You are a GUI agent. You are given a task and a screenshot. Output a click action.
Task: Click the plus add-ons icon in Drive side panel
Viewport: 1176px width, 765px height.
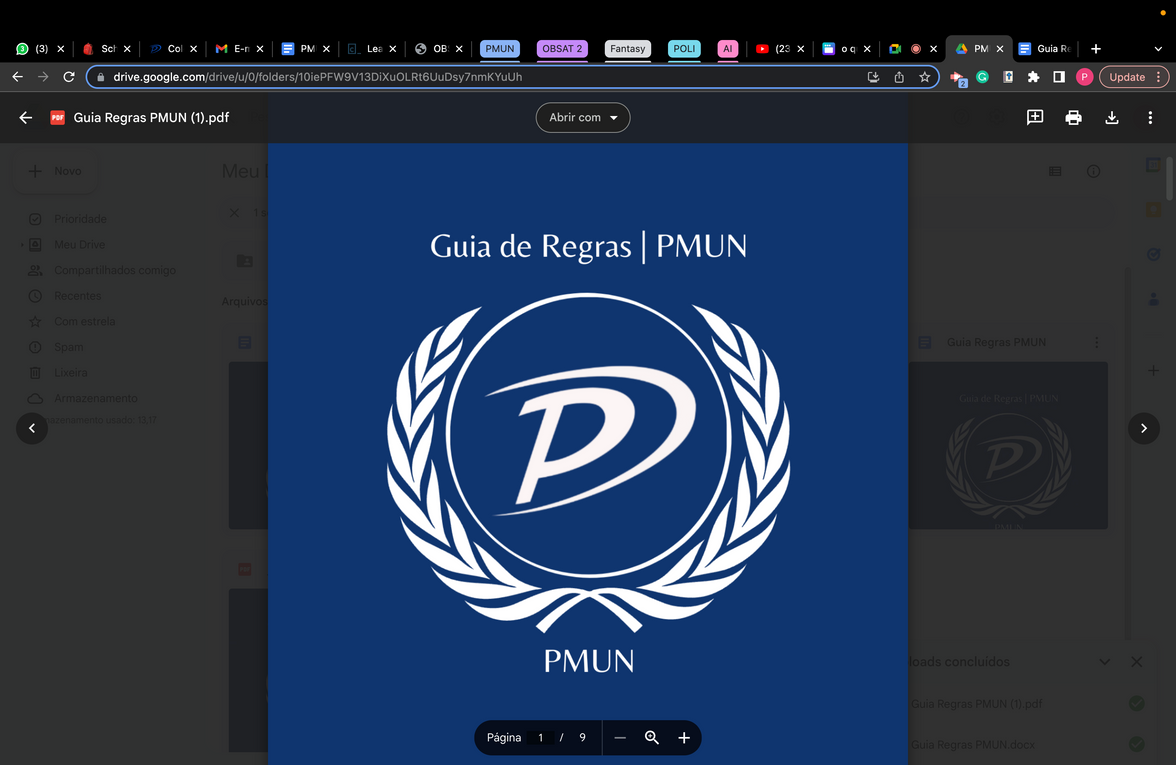pos(1154,370)
